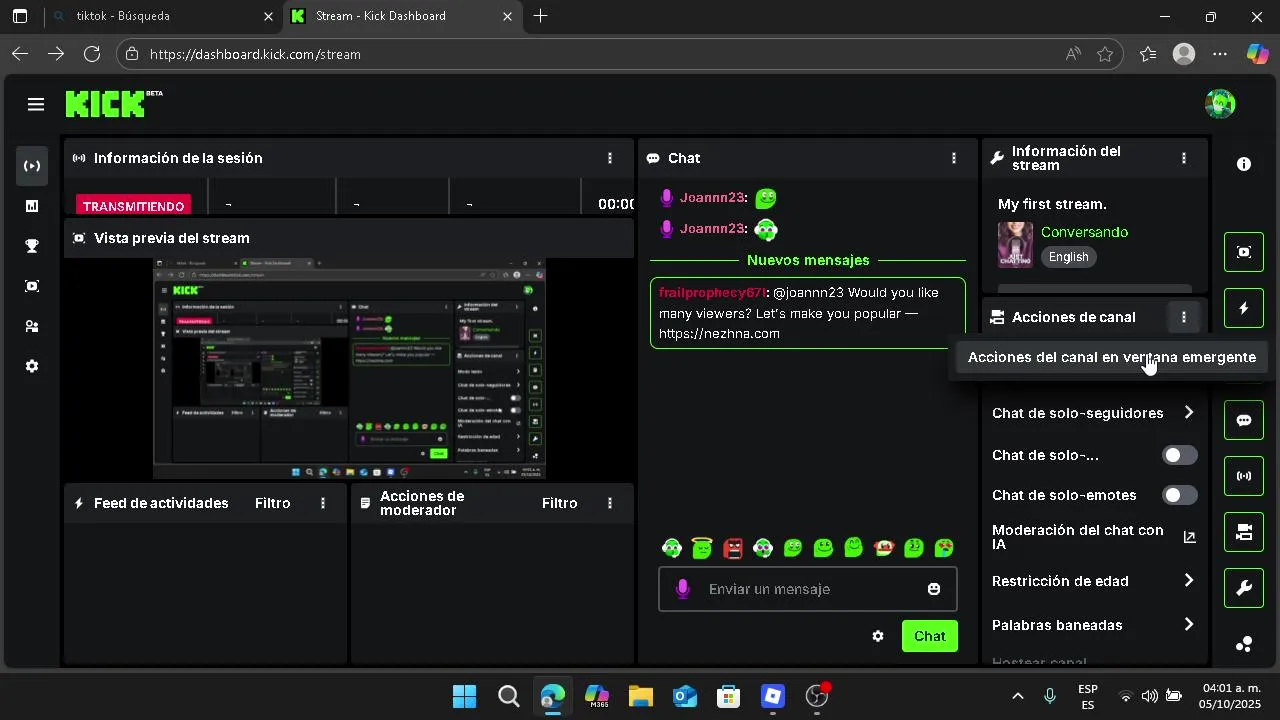
Task: Click the info circle icon in right rail
Action: 1244,164
